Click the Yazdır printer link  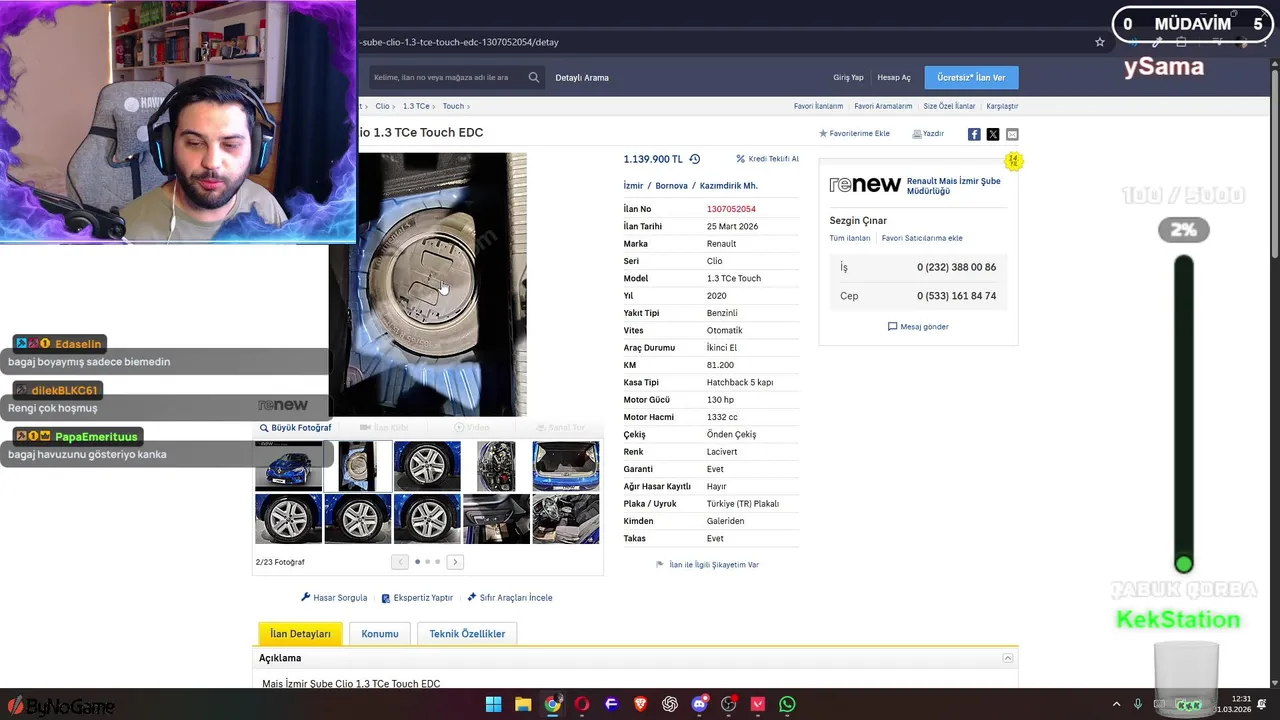point(928,133)
